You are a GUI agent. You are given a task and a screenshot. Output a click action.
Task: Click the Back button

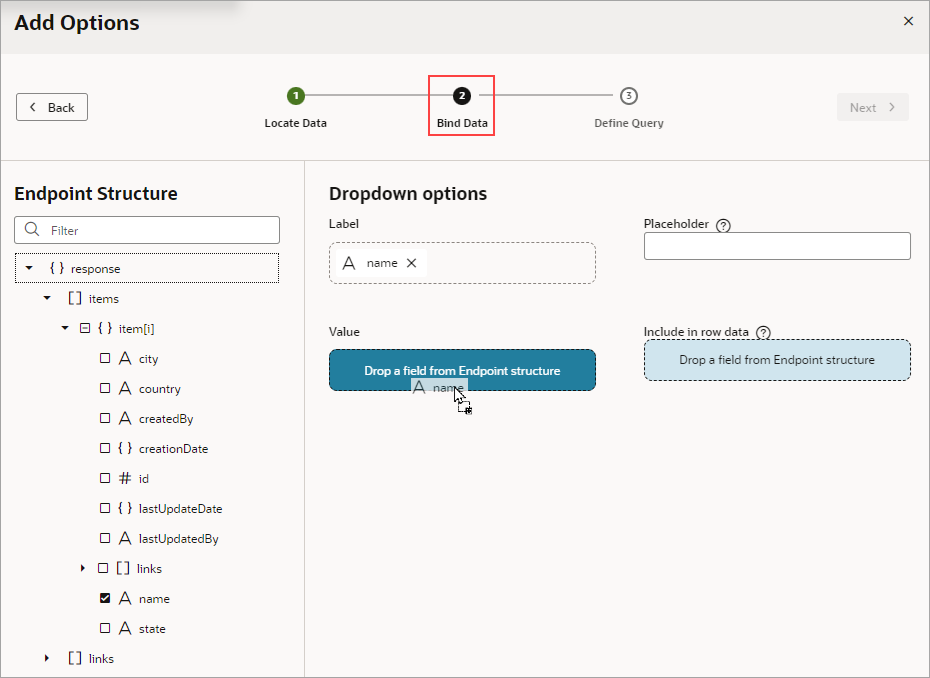point(52,107)
